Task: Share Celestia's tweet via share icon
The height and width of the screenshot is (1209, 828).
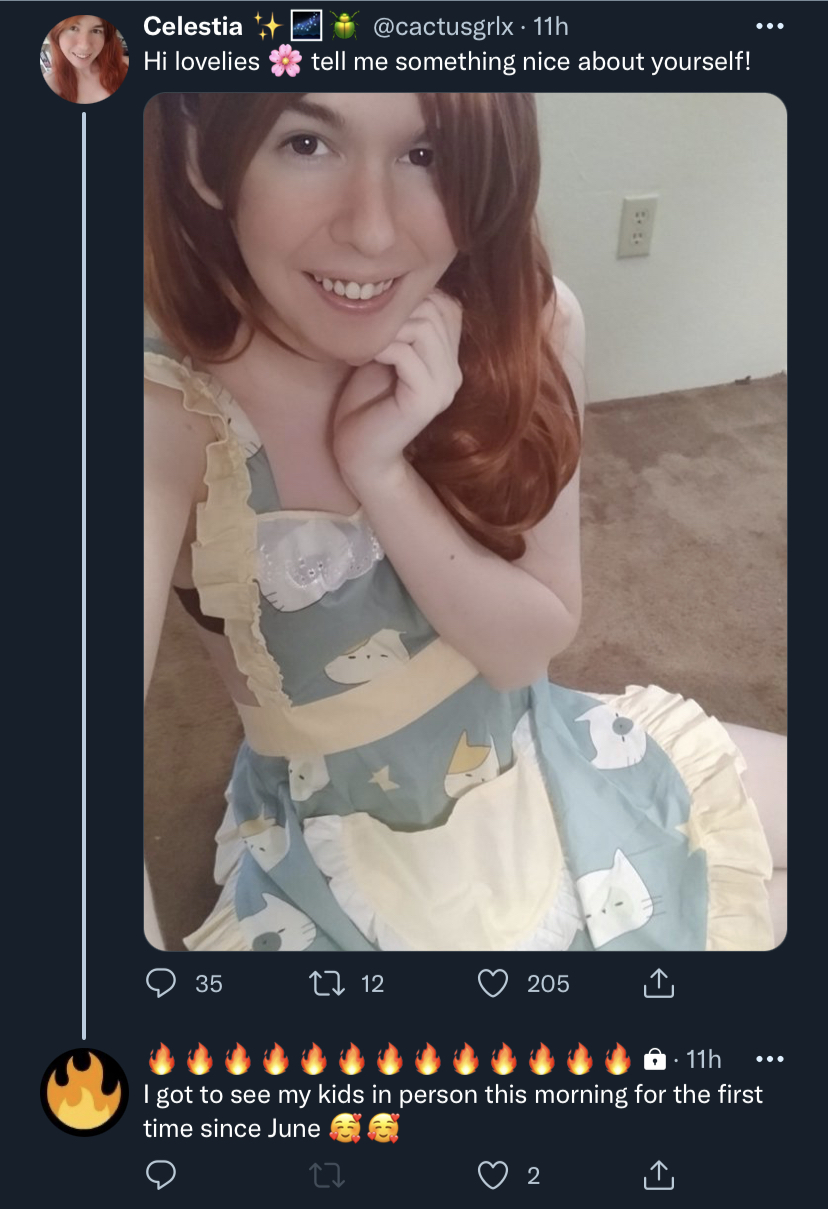Action: click(659, 984)
